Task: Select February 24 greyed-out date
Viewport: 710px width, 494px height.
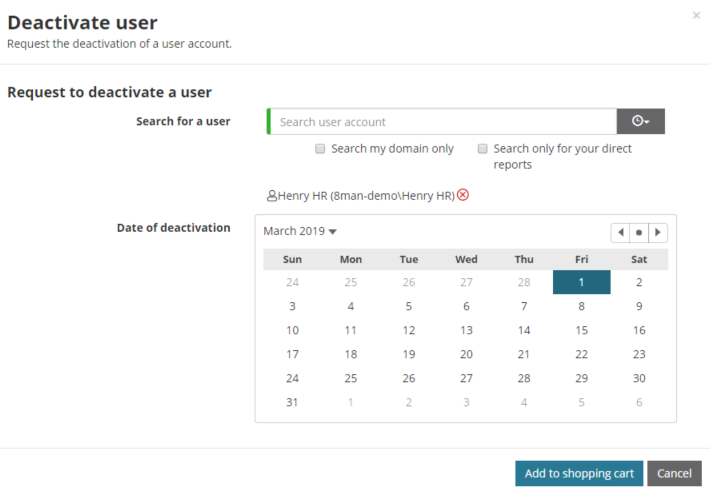Action: [x=292, y=282]
